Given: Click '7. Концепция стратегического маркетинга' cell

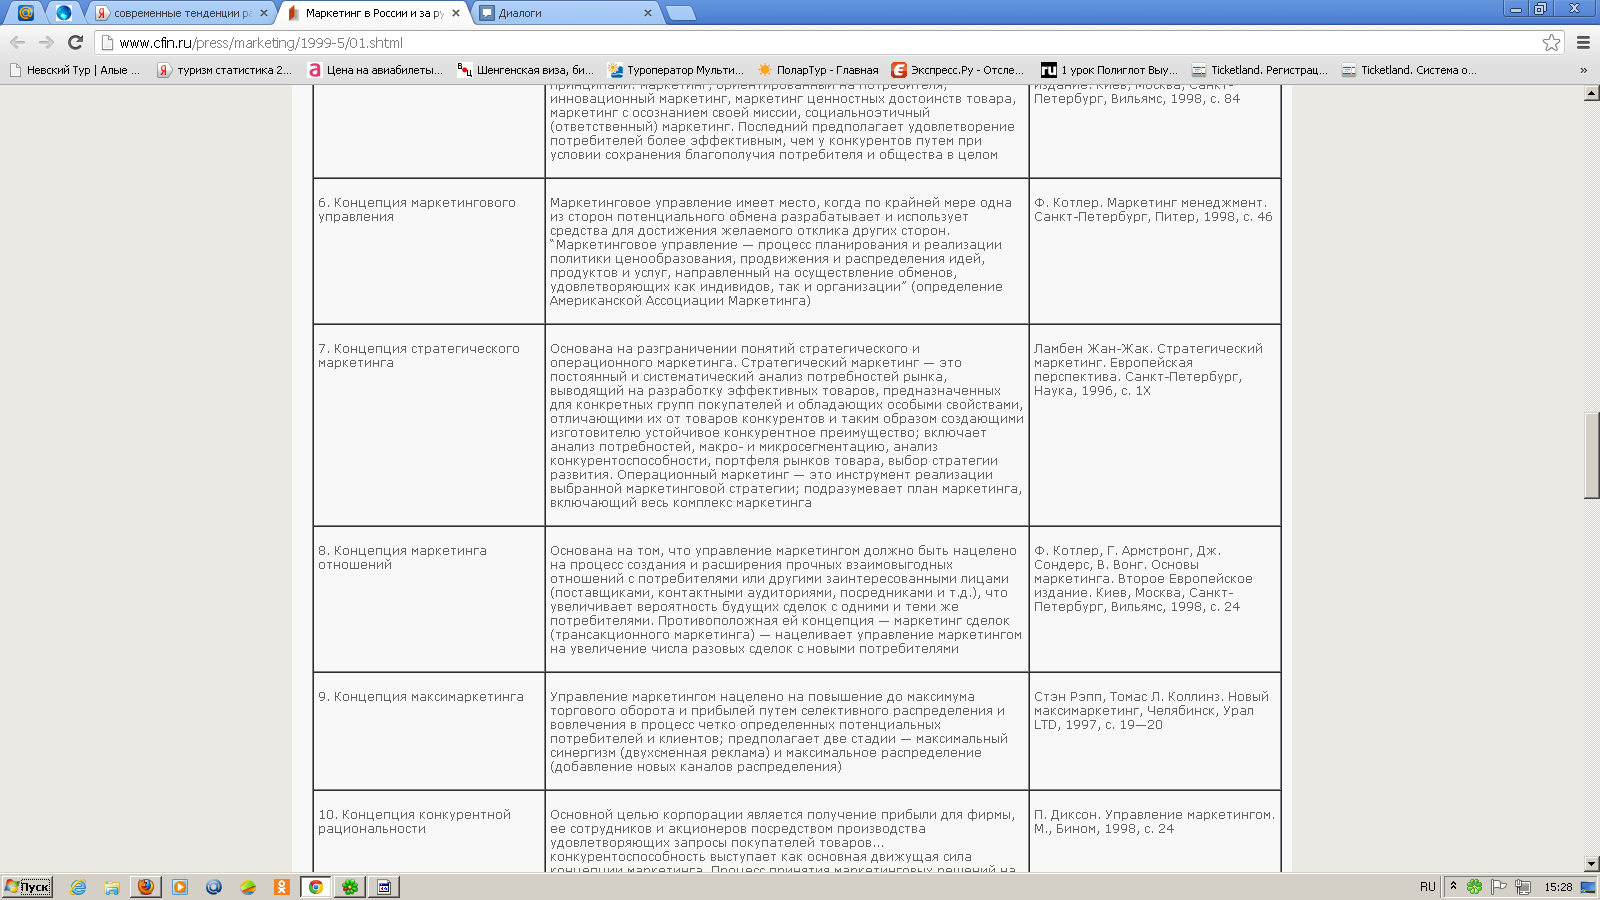Looking at the screenshot, I should coord(429,425).
